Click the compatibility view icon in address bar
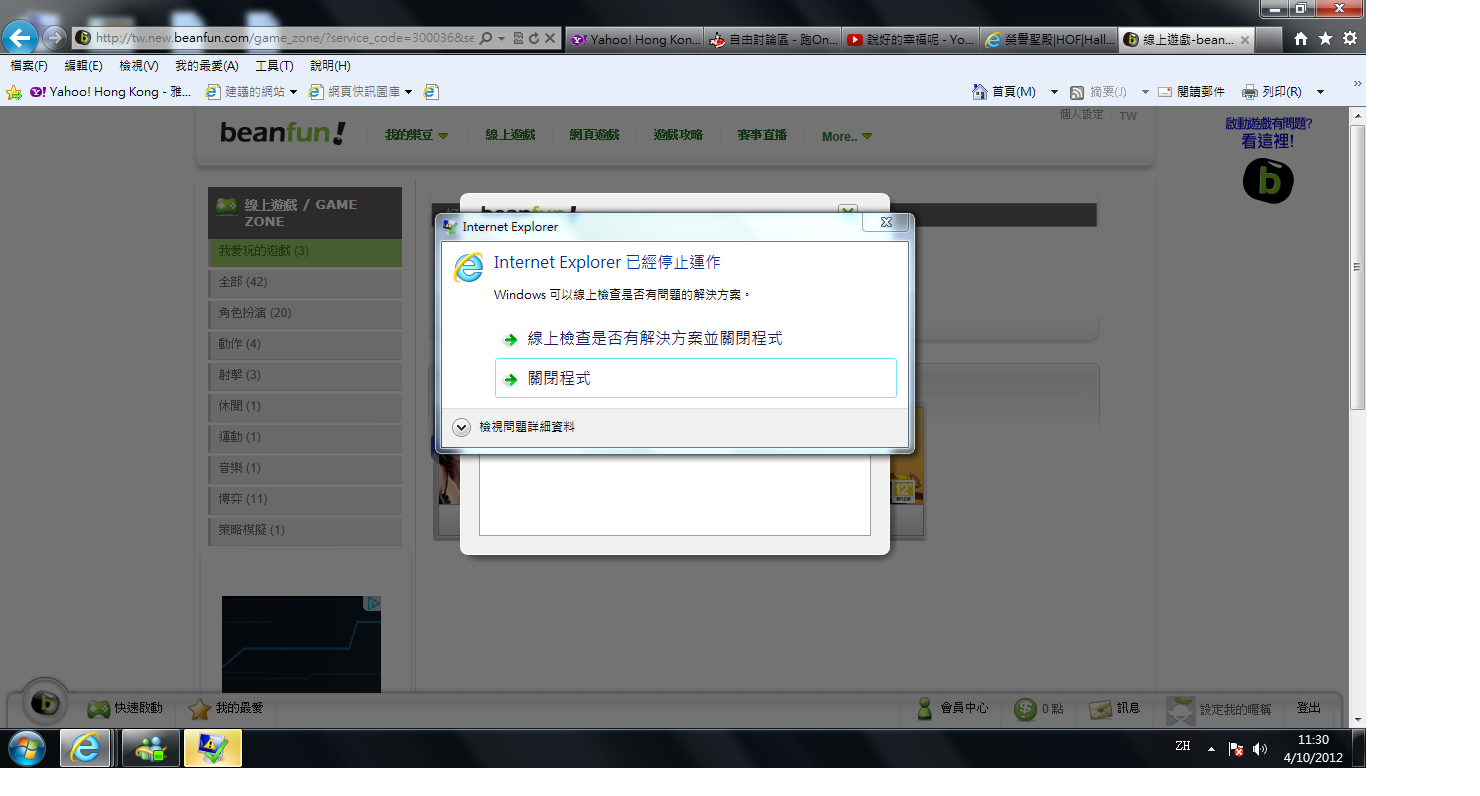 [x=518, y=38]
